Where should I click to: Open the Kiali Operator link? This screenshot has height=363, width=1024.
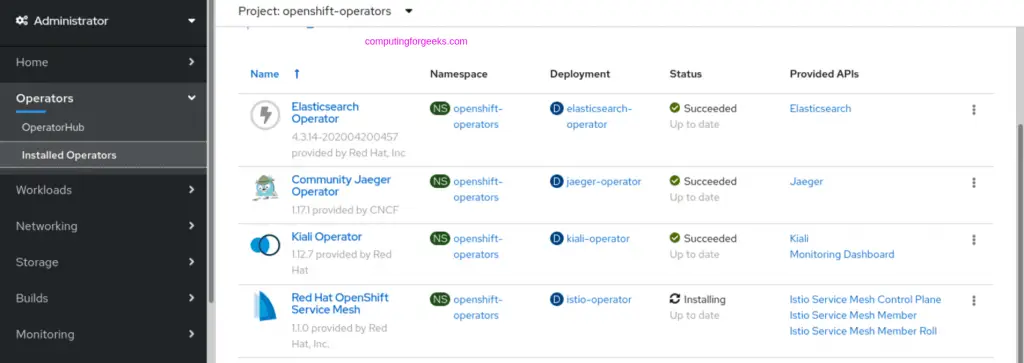coord(327,236)
